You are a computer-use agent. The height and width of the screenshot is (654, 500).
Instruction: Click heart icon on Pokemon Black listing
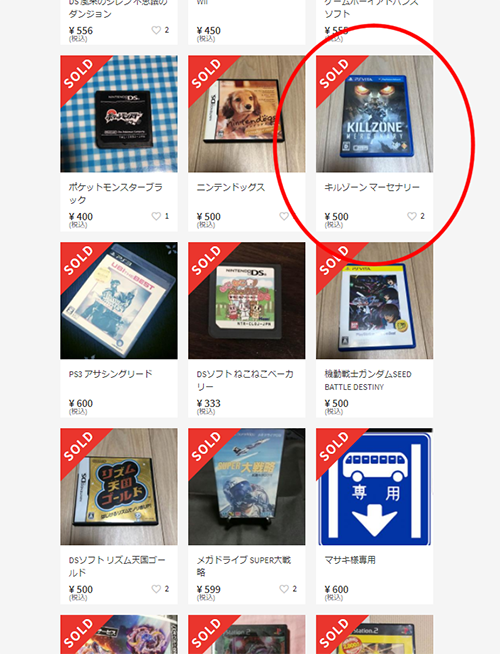[156, 216]
